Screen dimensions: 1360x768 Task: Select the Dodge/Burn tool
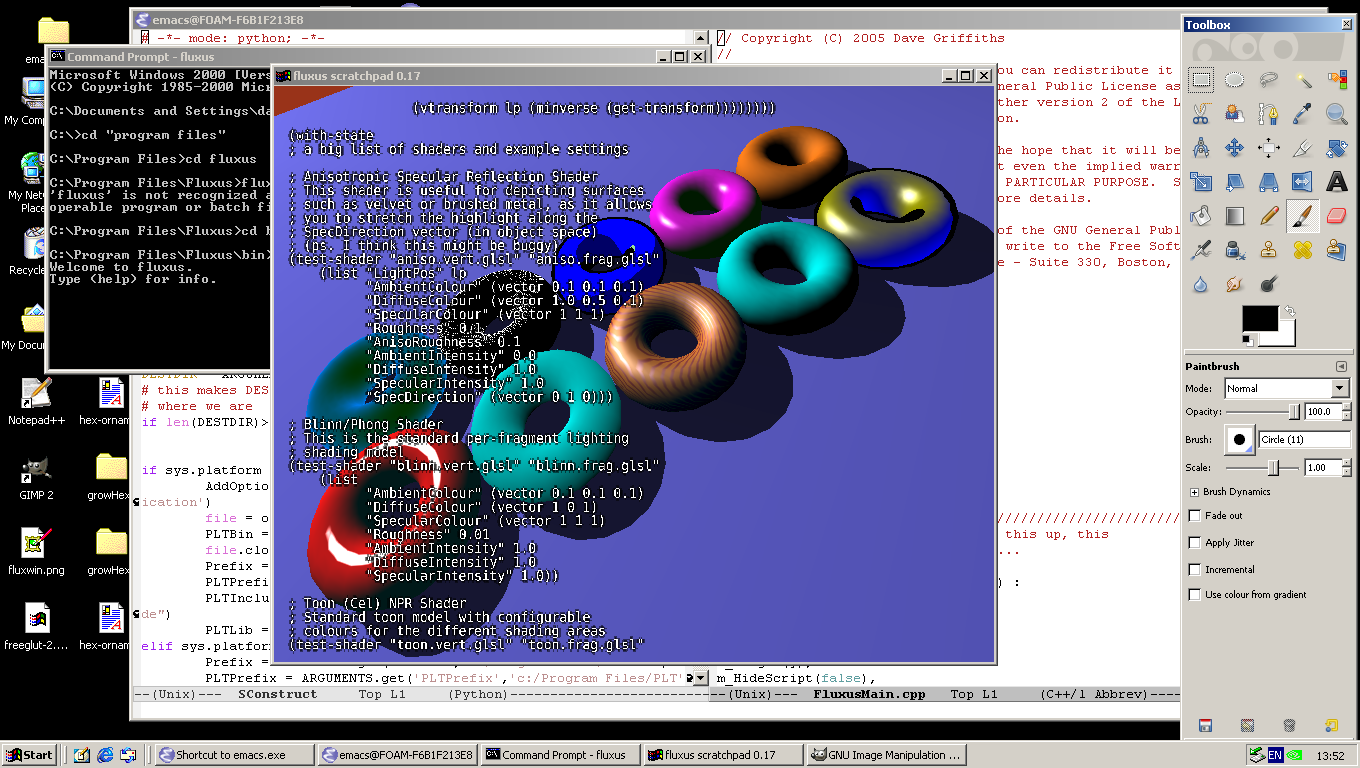click(1269, 284)
